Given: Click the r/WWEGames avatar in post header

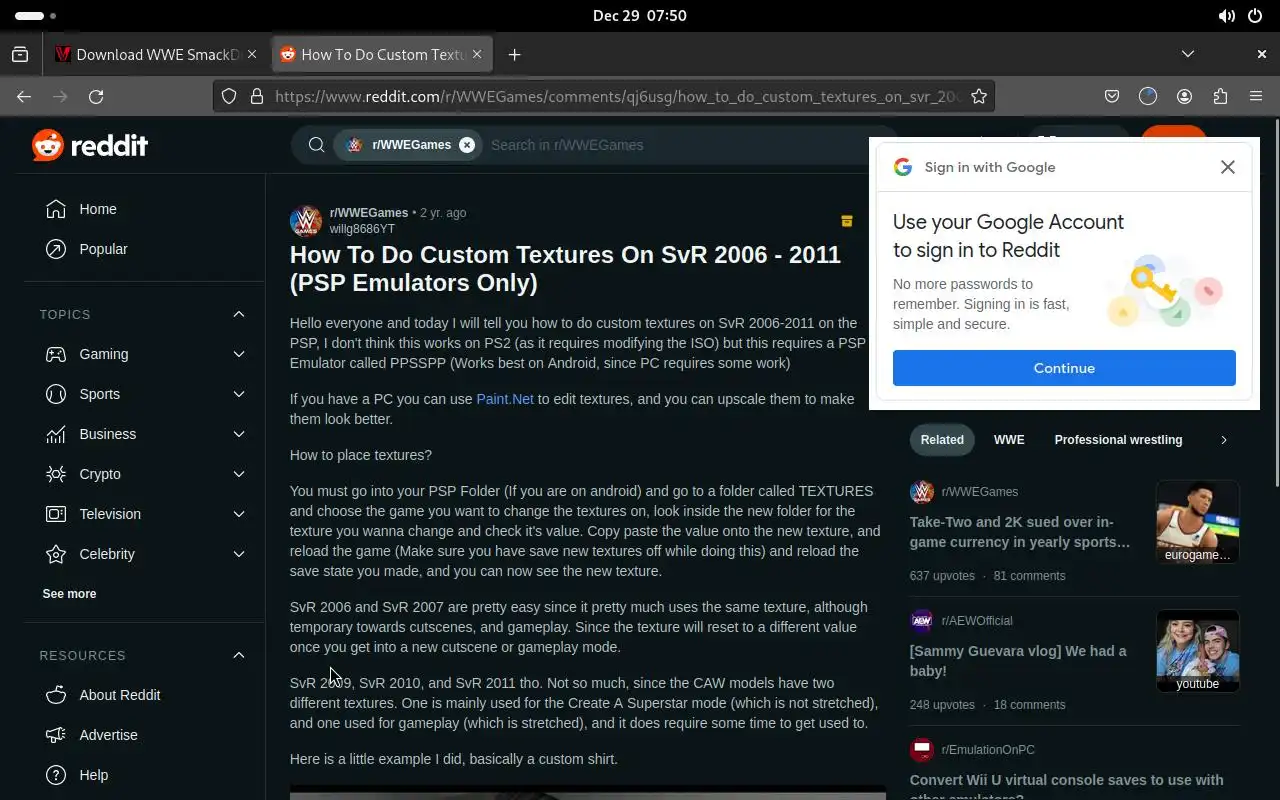Looking at the screenshot, I should click(x=306, y=221).
